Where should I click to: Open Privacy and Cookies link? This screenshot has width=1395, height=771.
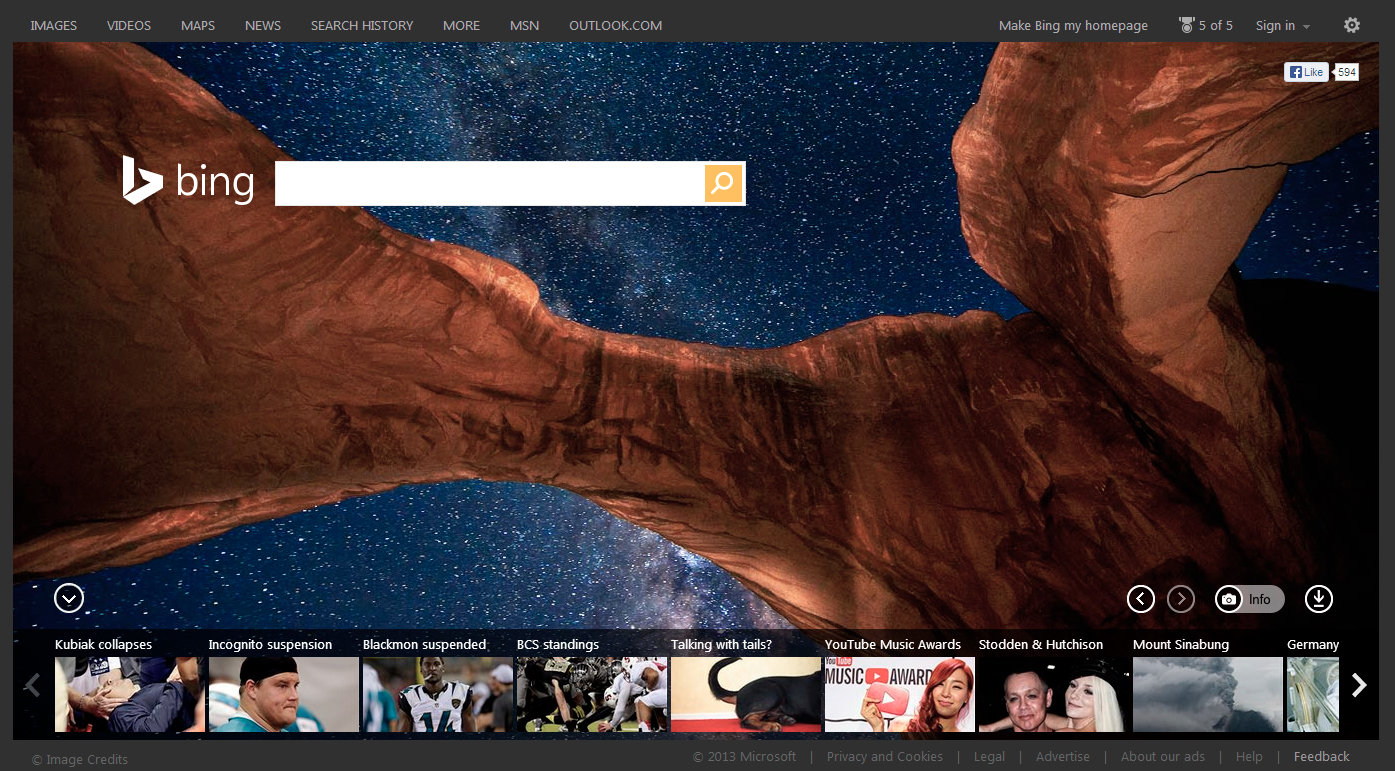point(885,757)
